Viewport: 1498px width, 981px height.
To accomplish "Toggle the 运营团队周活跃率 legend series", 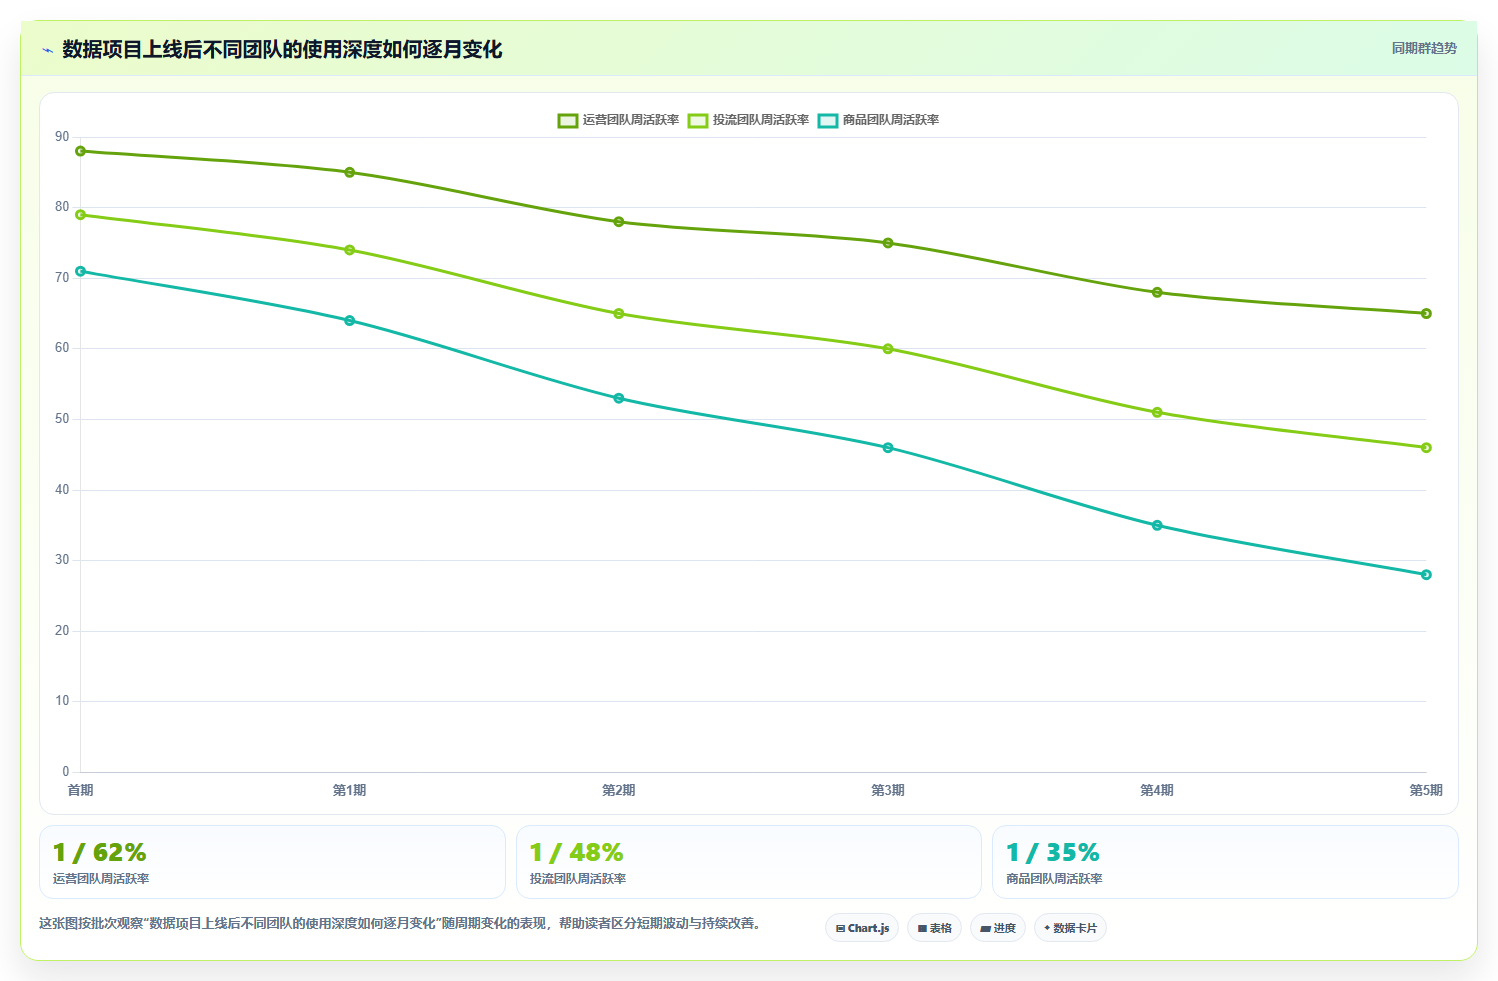I will coord(618,120).
